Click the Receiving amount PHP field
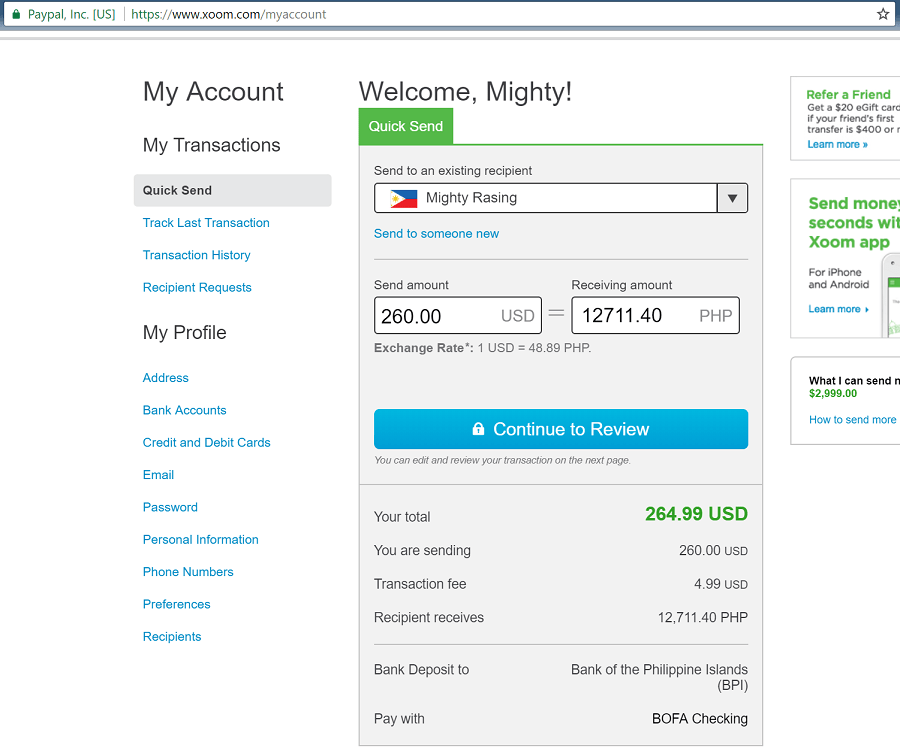 click(x=655, y=315)
